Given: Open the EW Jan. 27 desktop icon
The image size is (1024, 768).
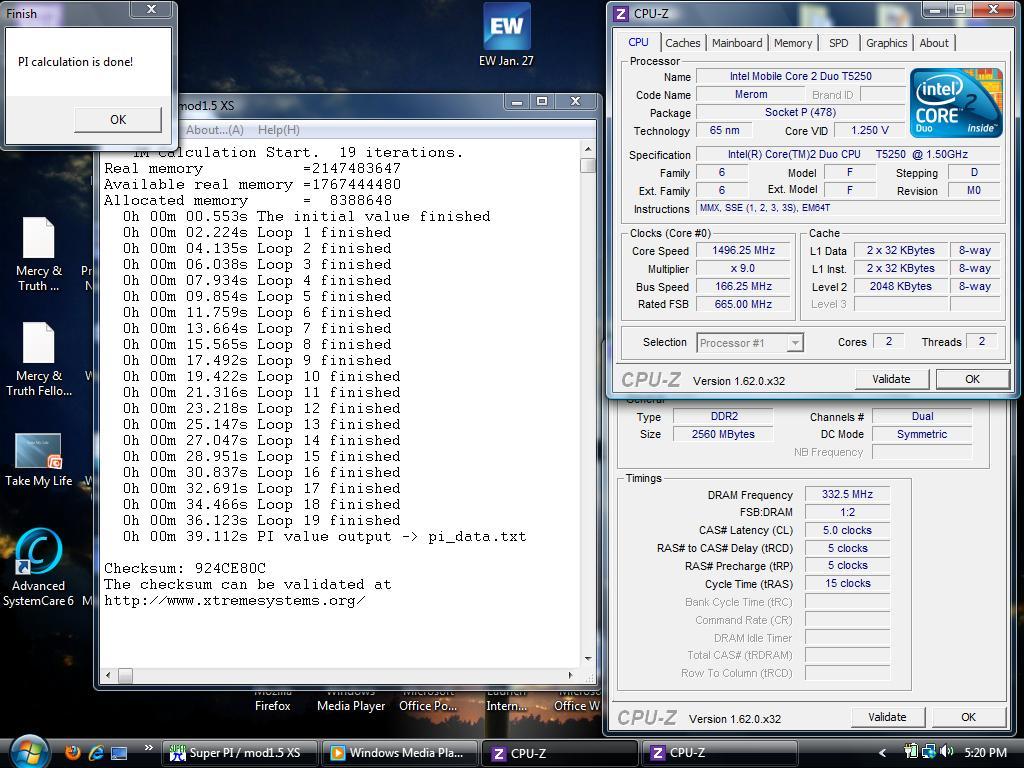Looking at the screenshot, I should [x=506, y=35].
